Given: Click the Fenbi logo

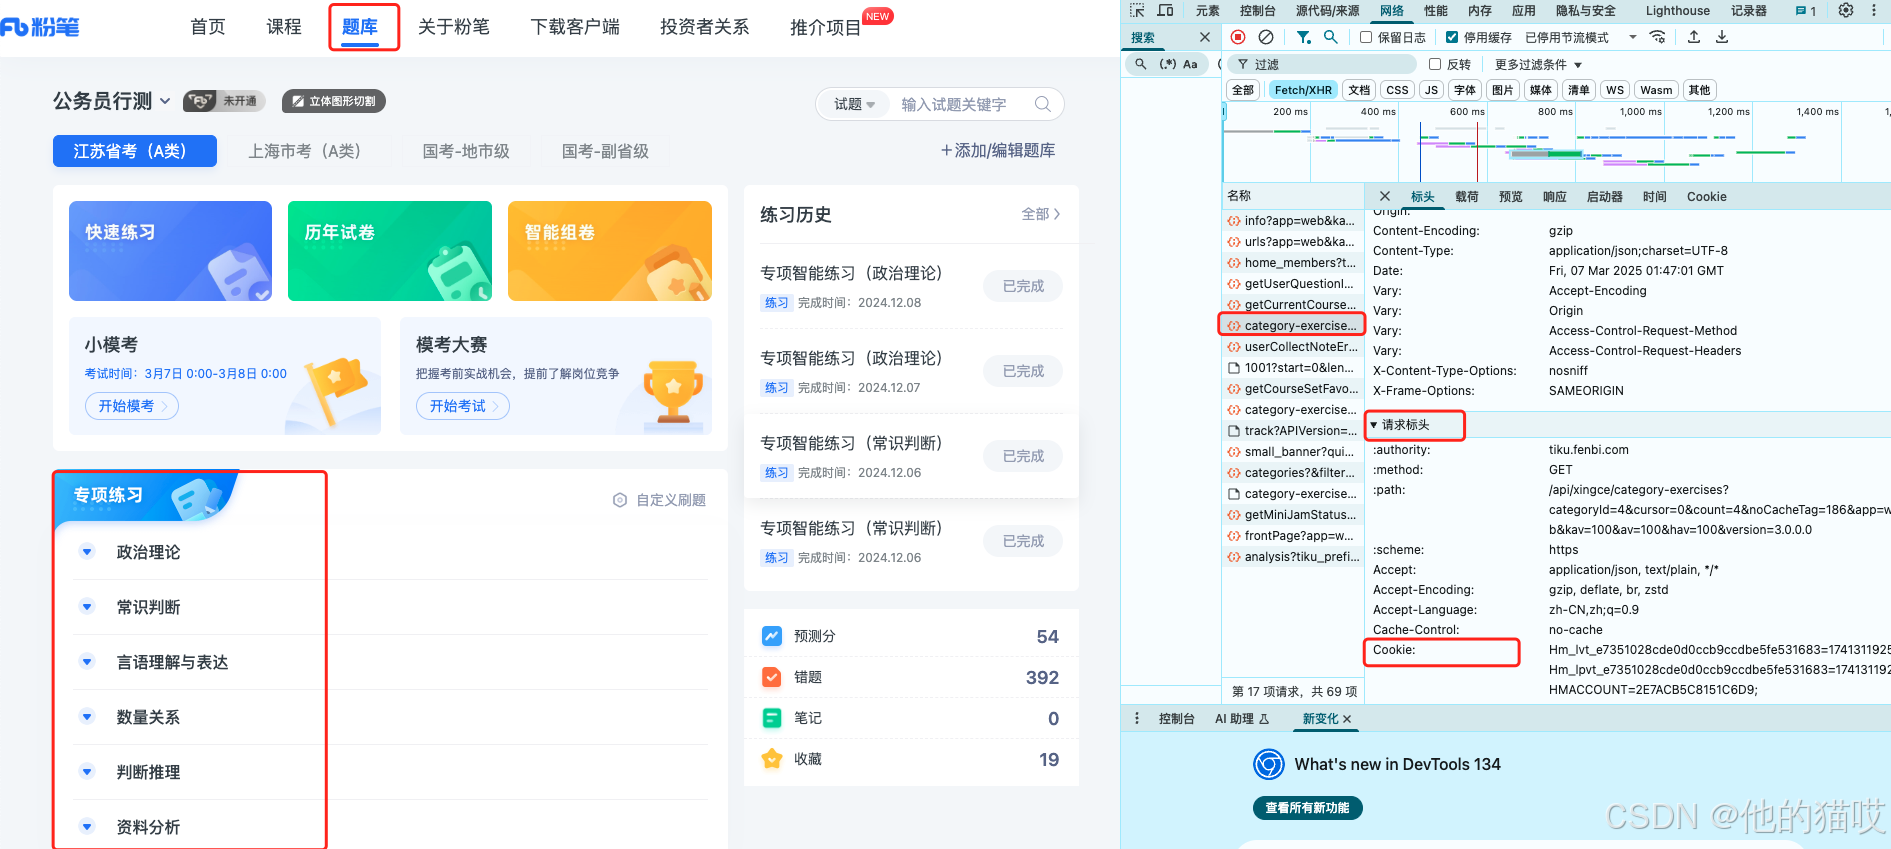Looking at the screenshot, I should (x=40, y=27).
